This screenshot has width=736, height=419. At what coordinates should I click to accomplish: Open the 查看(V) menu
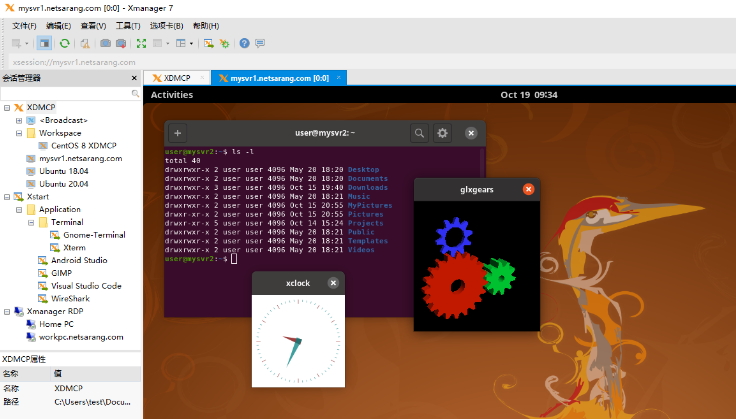[x=93, y=26]
